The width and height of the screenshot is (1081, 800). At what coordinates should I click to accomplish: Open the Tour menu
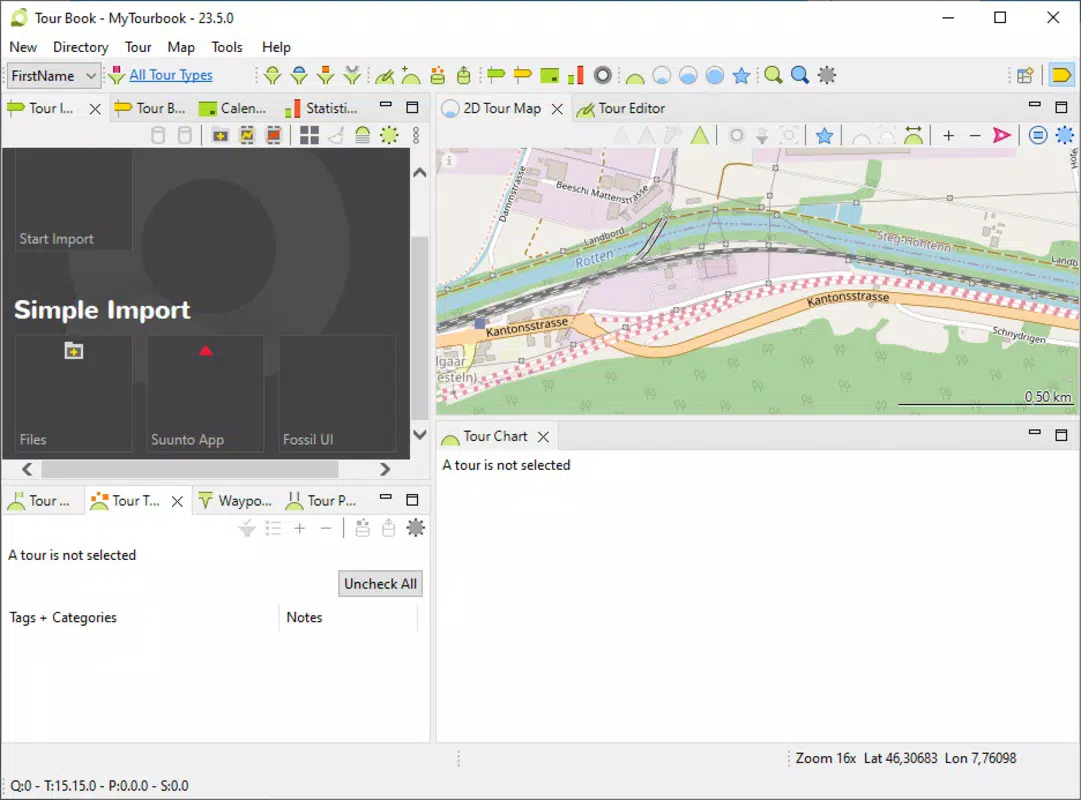click(x=138, y=47)
